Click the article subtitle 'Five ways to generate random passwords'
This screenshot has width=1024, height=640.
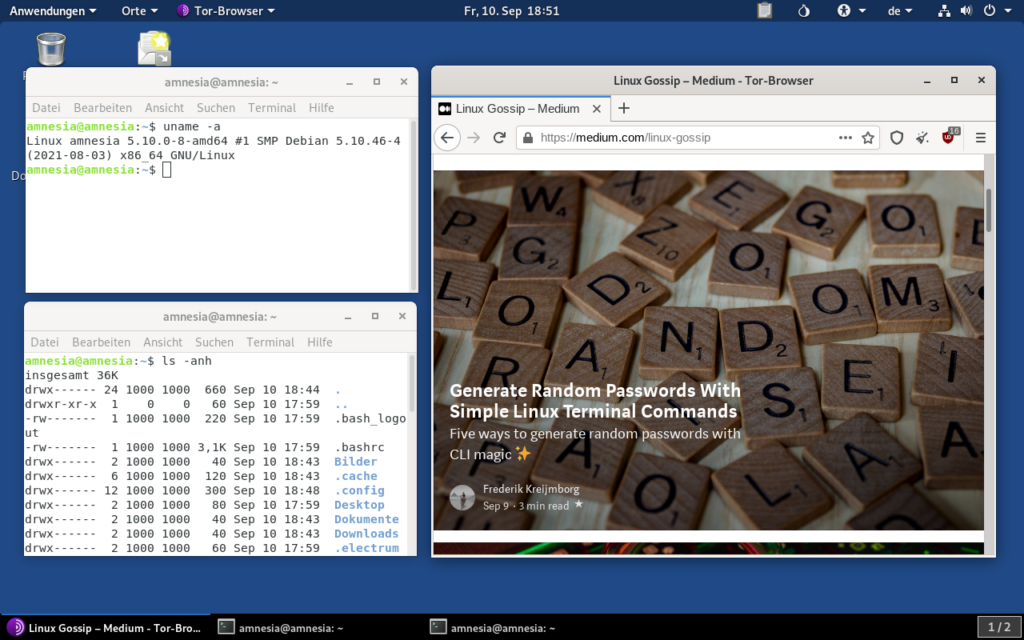[x=595, y=443]
